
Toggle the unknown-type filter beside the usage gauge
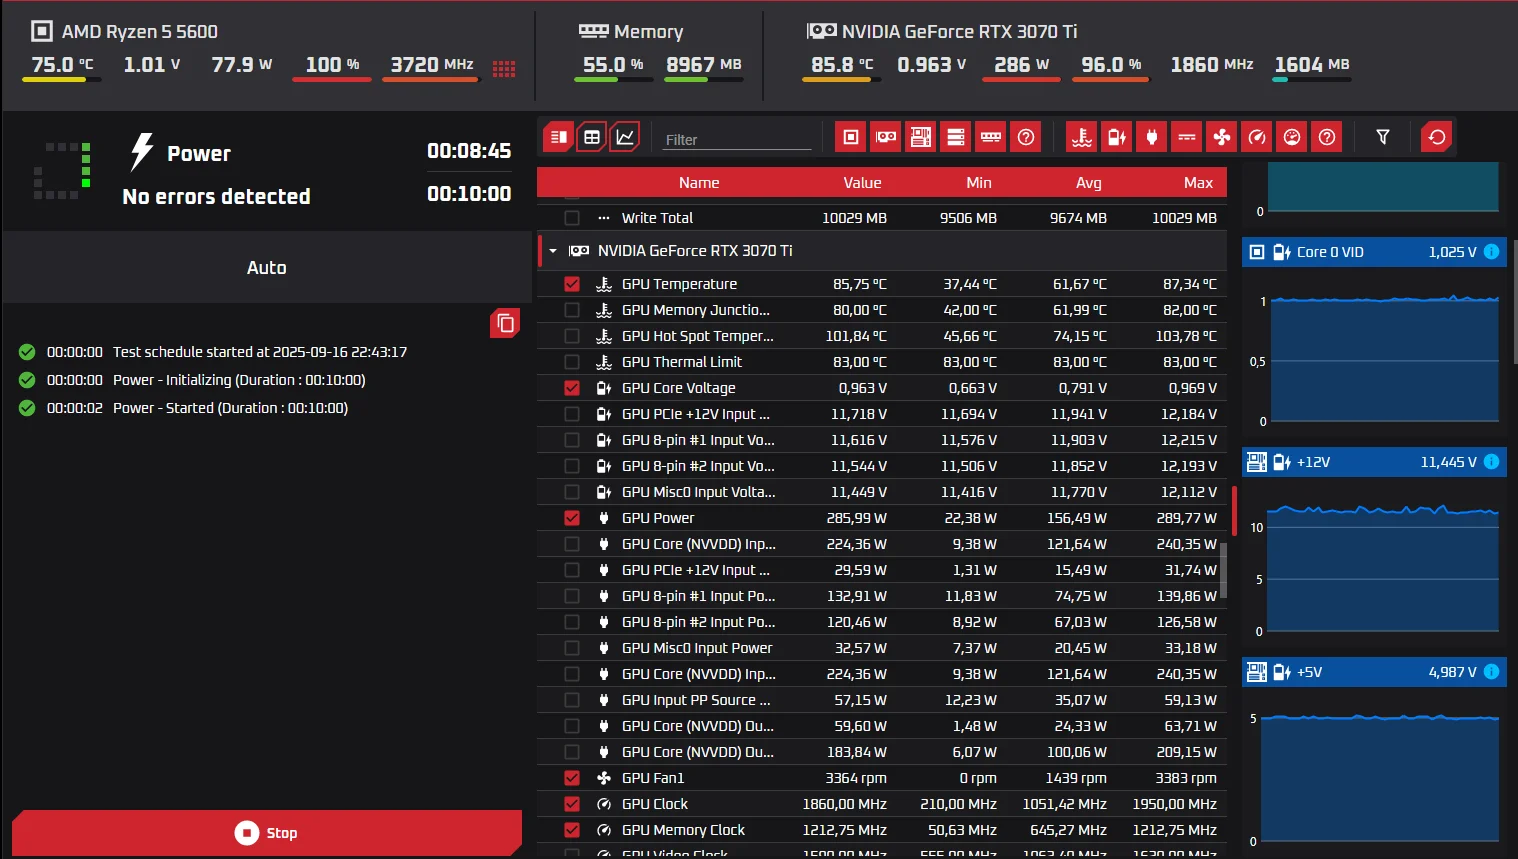coord(1327,137)
